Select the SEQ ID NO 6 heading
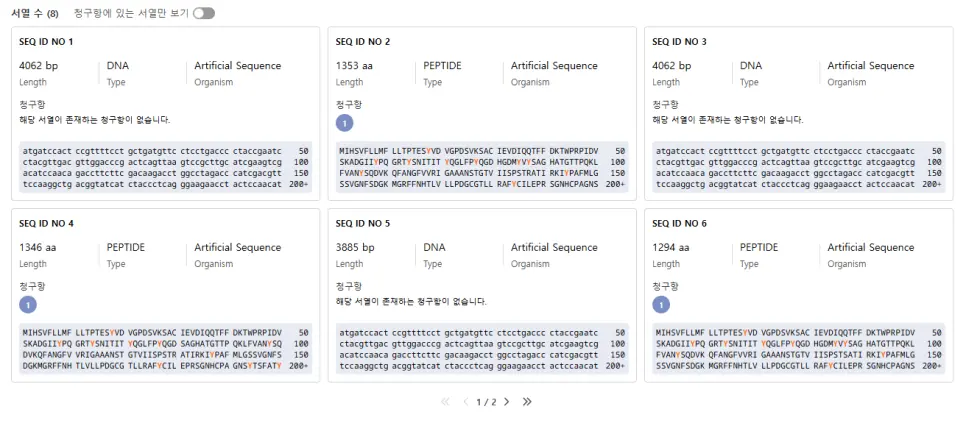This screenshot has width=966, height=423. (x=679, y=224)
